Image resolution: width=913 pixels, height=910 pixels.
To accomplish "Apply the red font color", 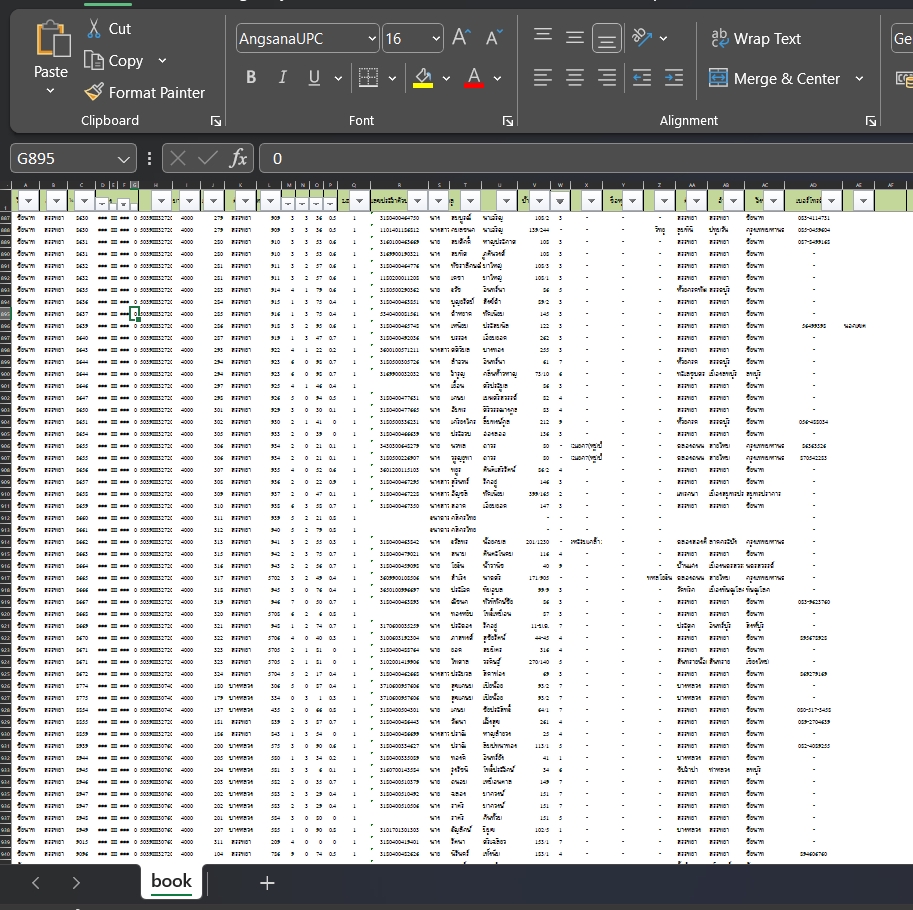I will click(x=474, y=77).
